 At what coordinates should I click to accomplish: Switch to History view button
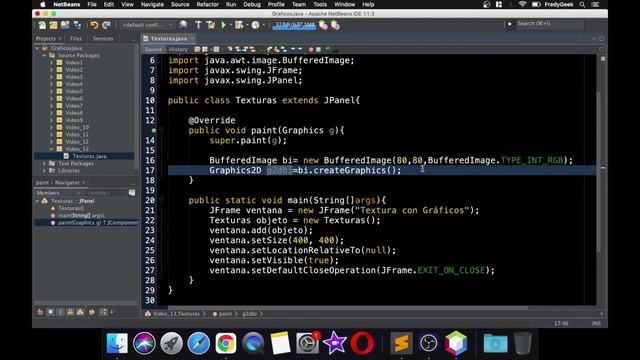tap(178, 49)
